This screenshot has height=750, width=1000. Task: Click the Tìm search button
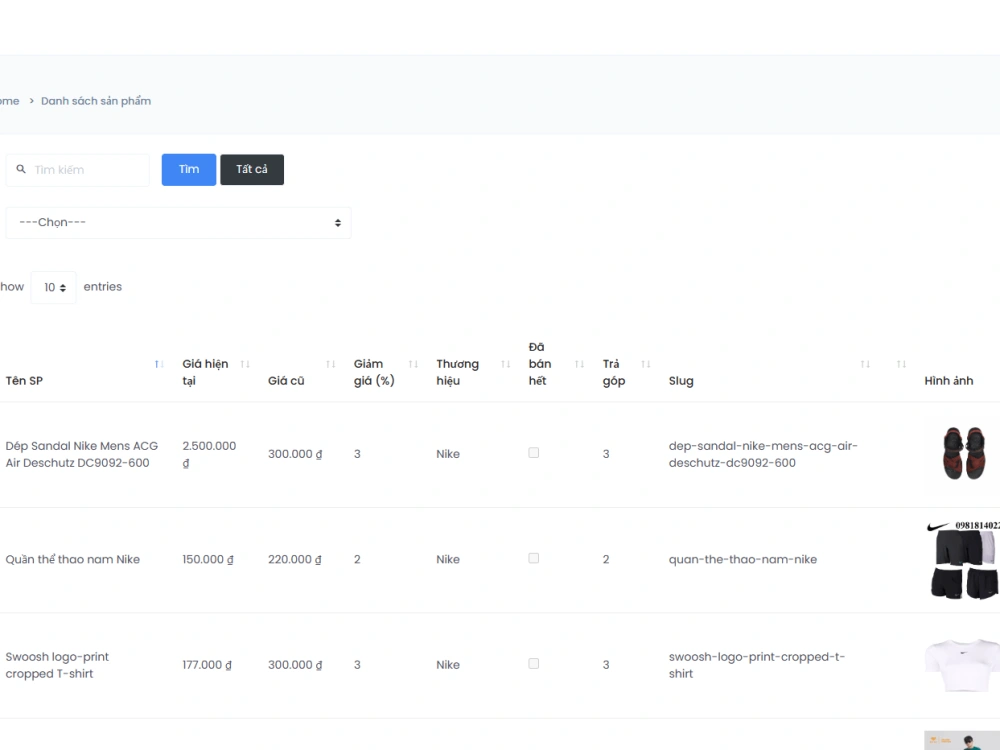[189, 170]
